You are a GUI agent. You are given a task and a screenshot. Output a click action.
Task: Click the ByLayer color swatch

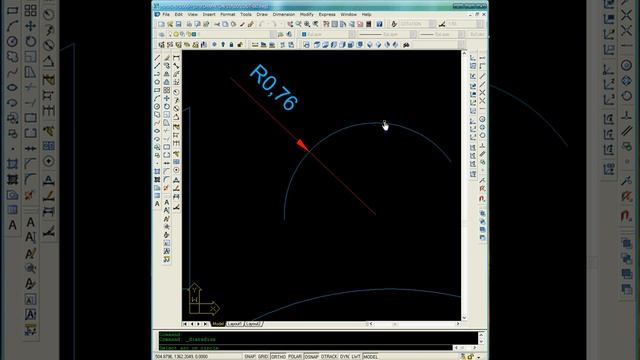click(304, 35)
